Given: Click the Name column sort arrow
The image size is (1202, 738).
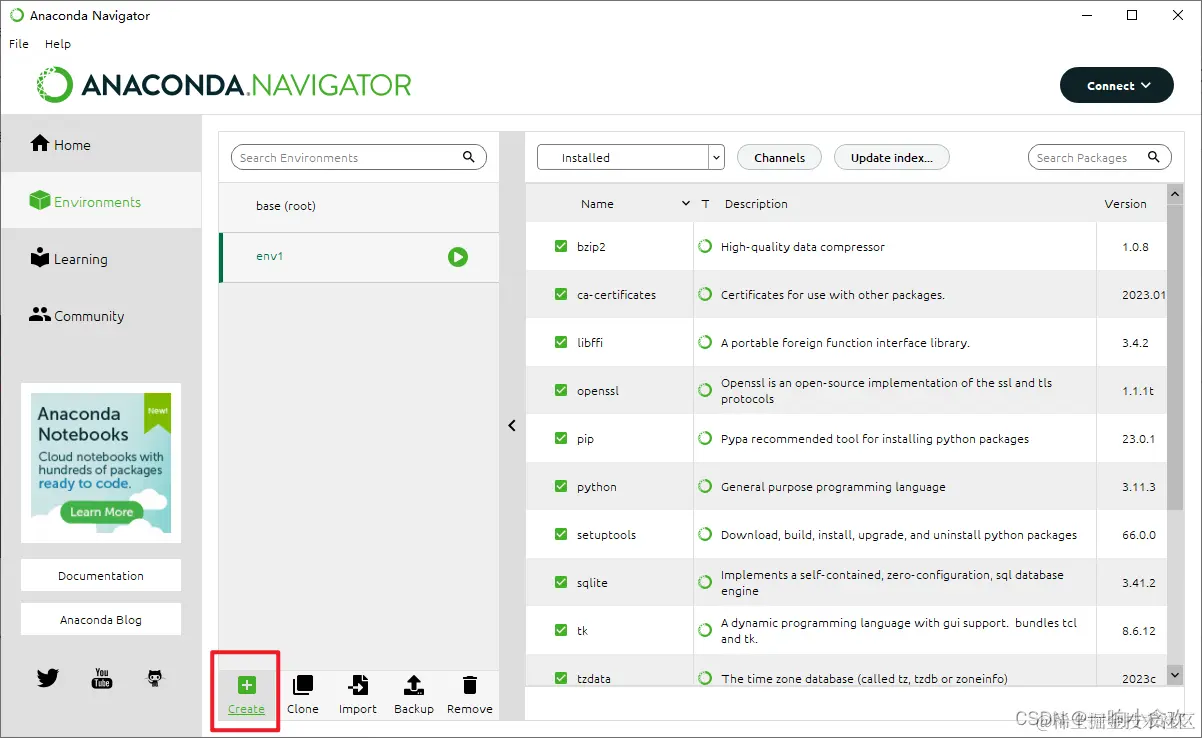Looking at the screenshot, I should pos(686,204).
